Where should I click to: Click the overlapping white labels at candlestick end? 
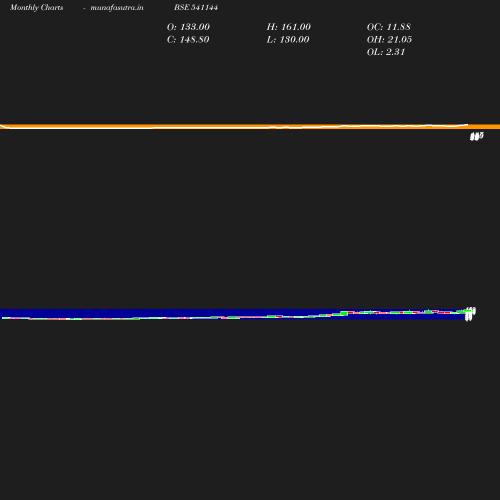(470, 314)
